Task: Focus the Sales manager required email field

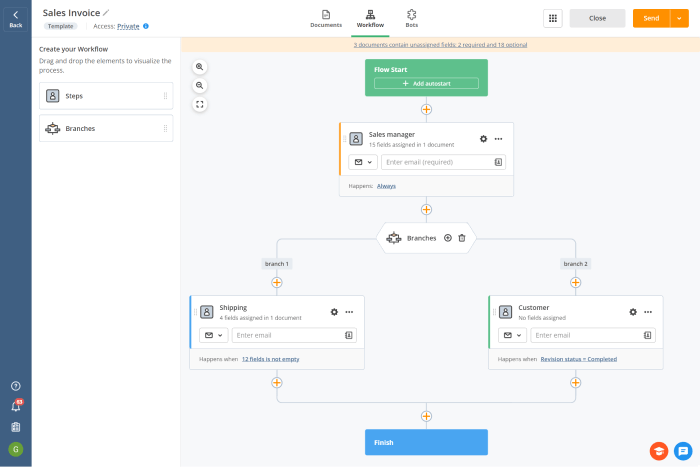Action: [443, 162]
